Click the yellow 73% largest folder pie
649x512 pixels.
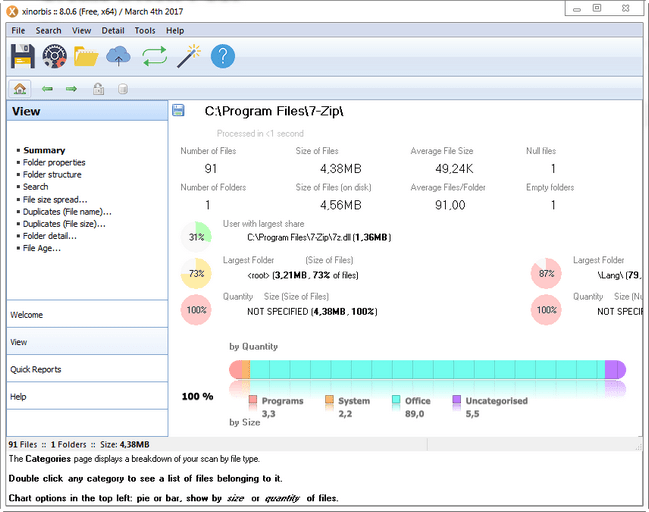click(x=196, y=273)
